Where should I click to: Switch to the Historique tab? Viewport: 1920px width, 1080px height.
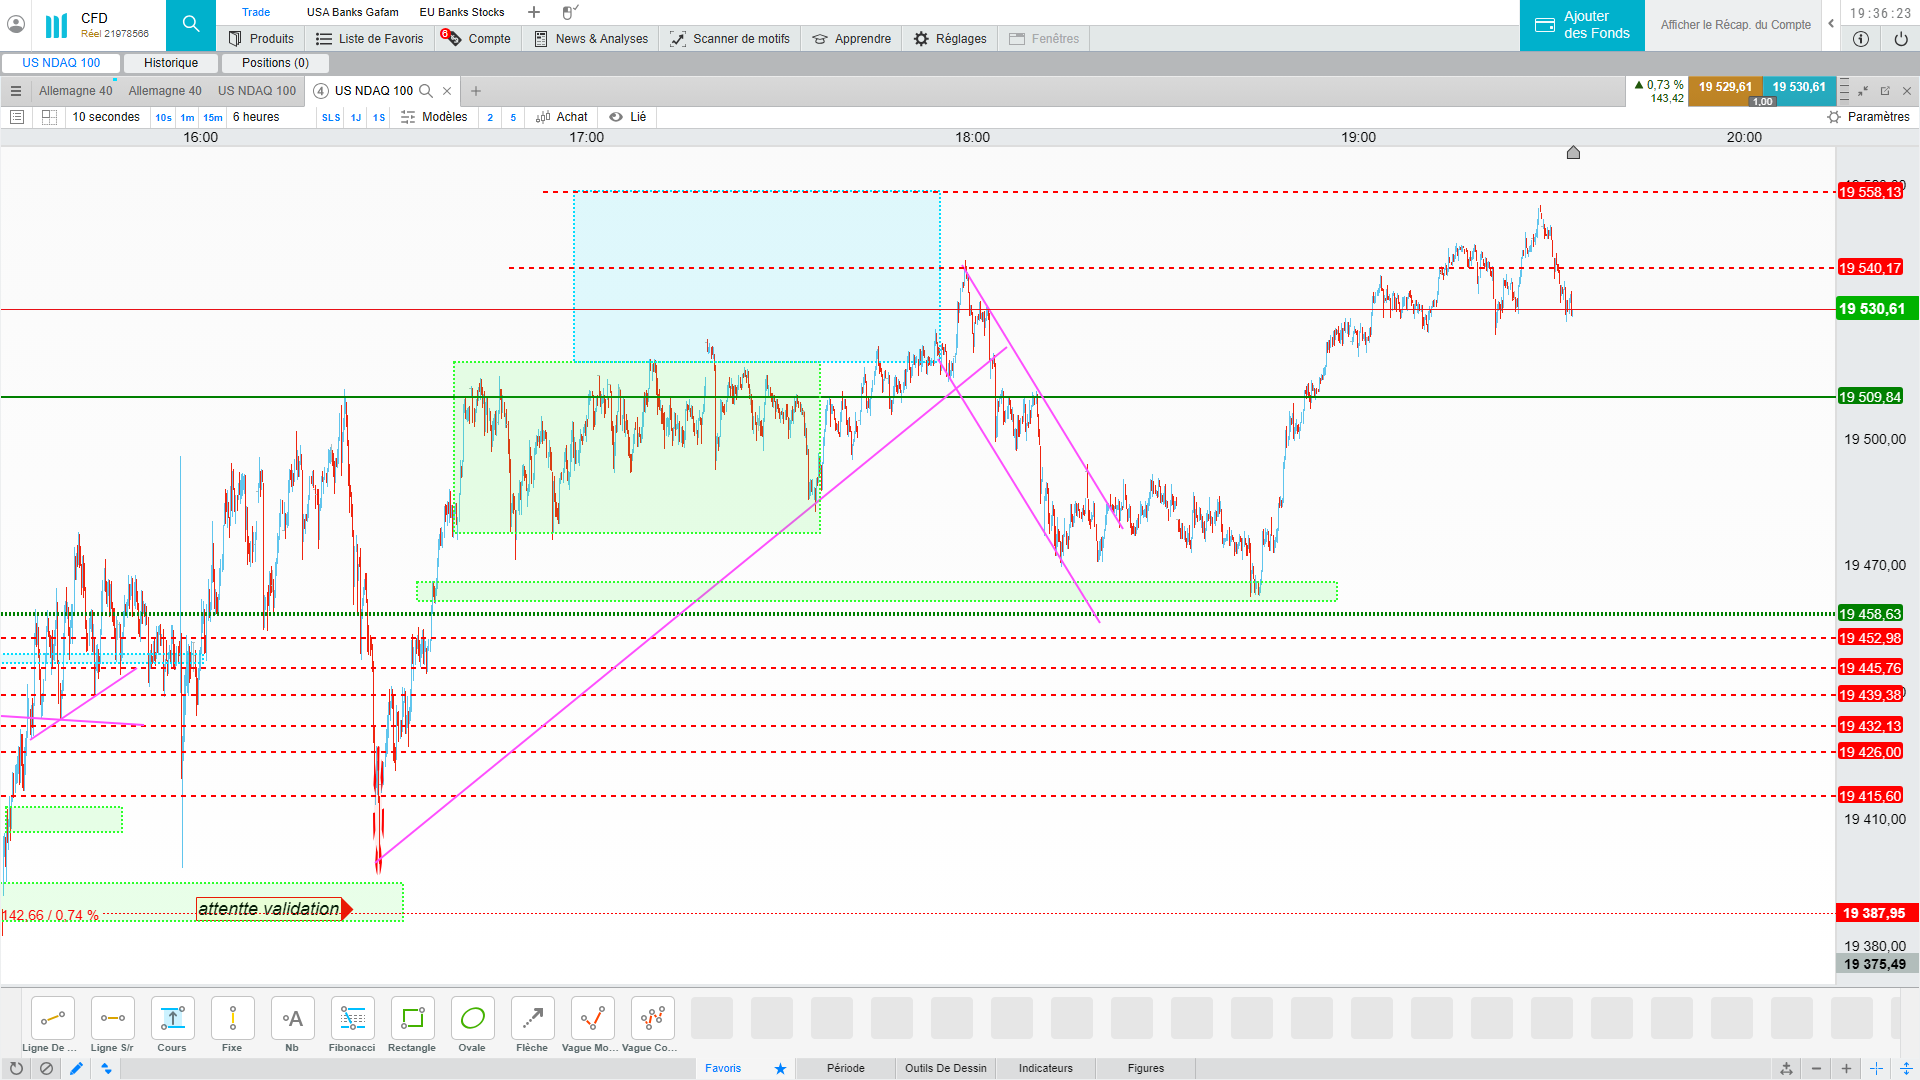pos(171,63)
